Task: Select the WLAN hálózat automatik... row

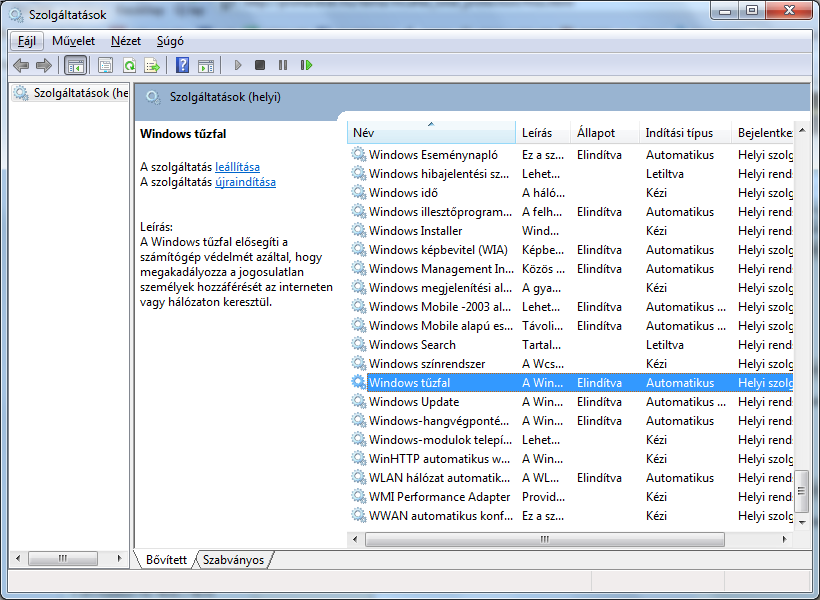Action: point(571,478)
